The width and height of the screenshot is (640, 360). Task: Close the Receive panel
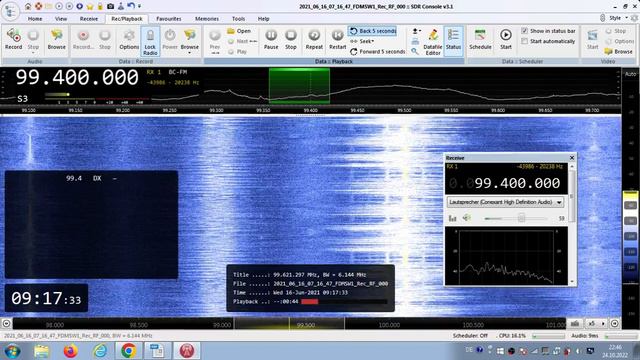(572, 158)
